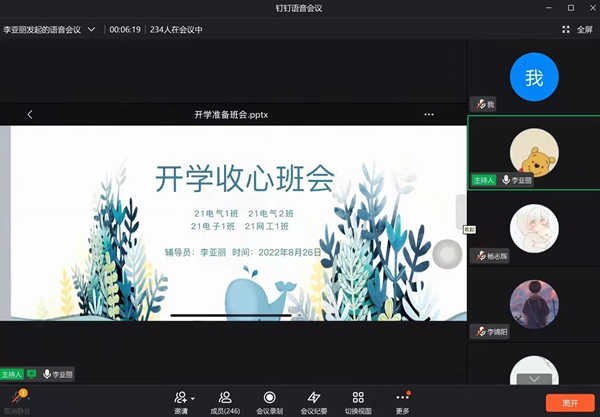Viewport: 600px width, 417px height.
Task: Collapse participant panel using 收起 handle
Action: coord(462,212)
